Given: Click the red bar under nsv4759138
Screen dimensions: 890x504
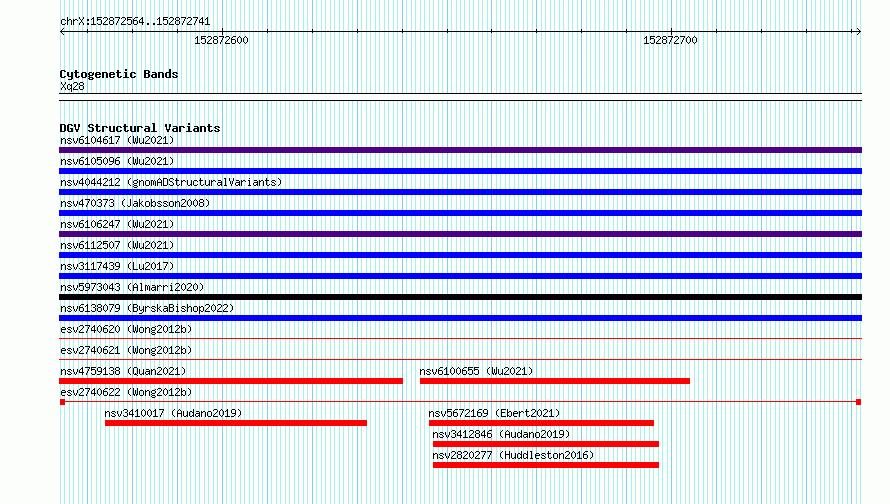Looking at the screenshot, I should click(231, 381).
